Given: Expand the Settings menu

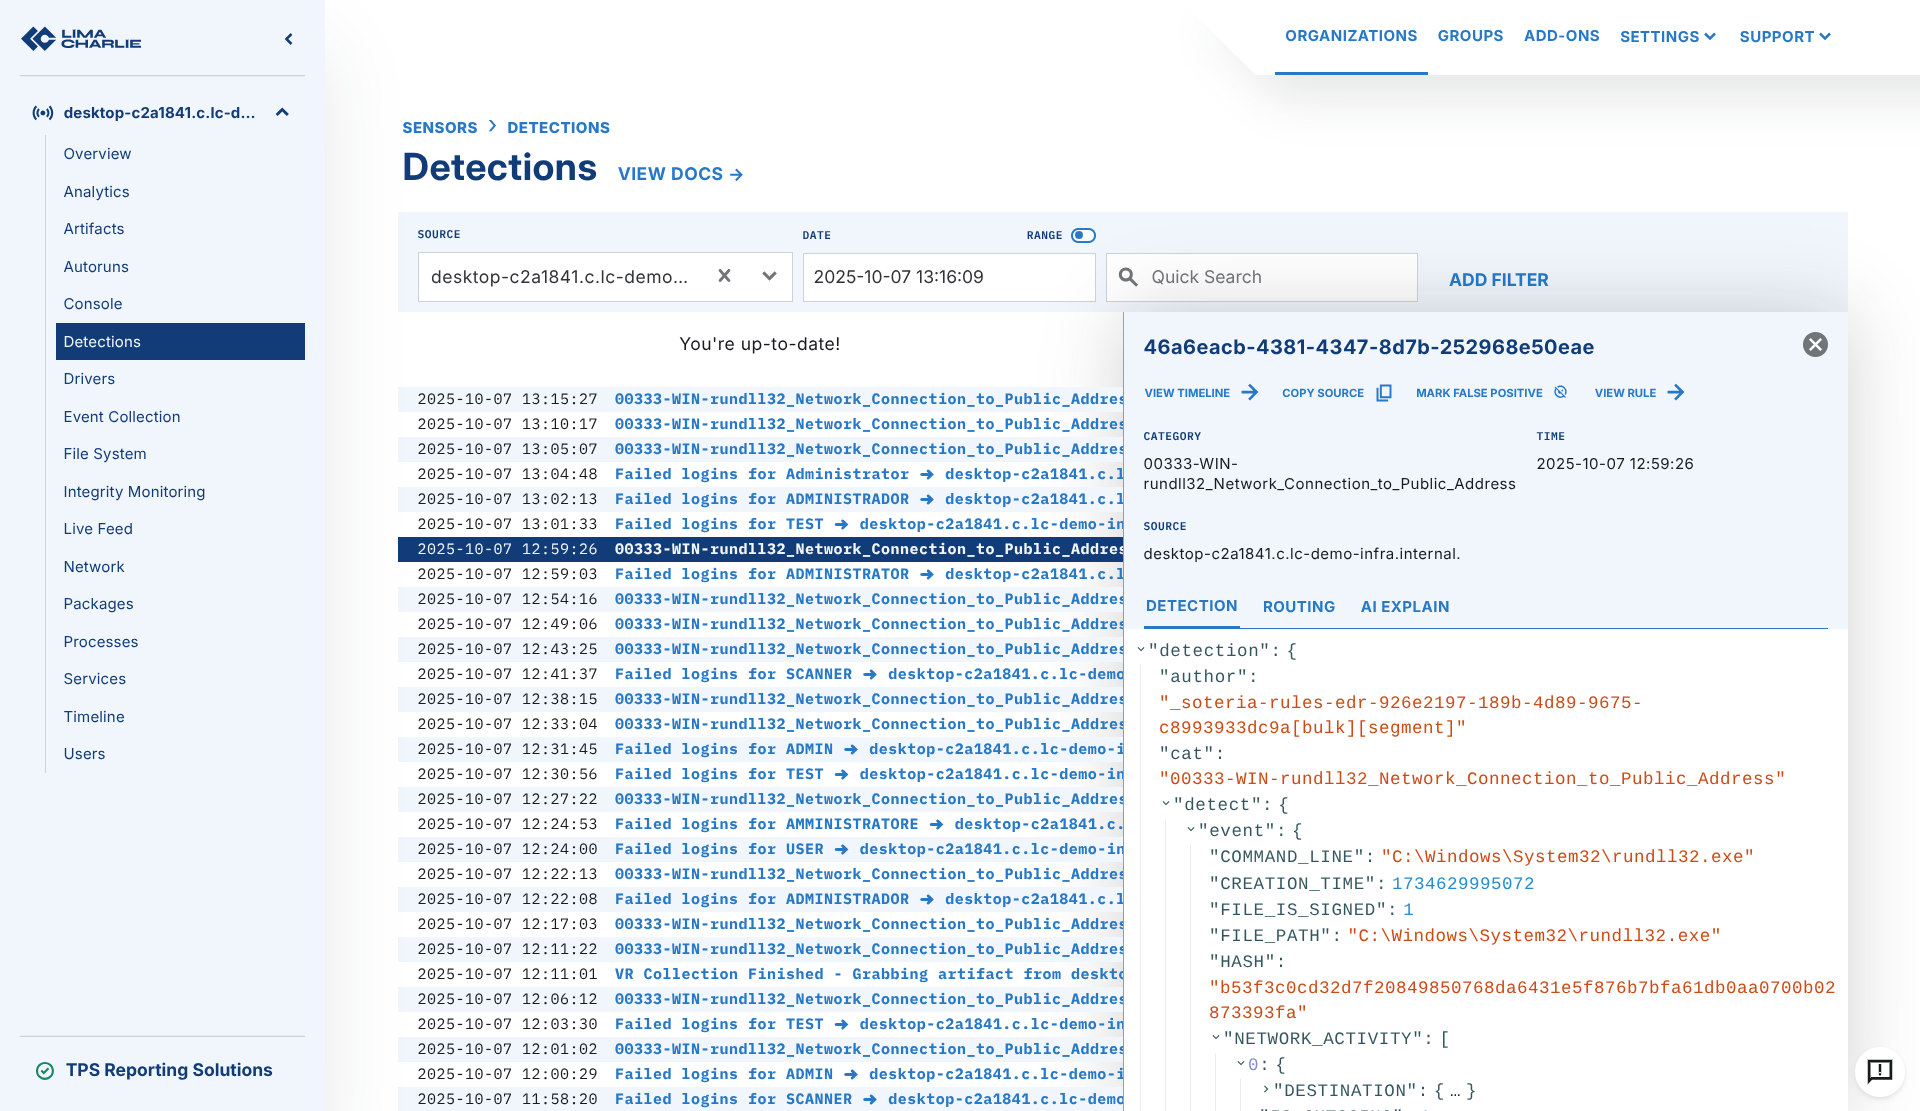Looking at the screenshot, I should pyautogui.click(x=1667, y=37).
